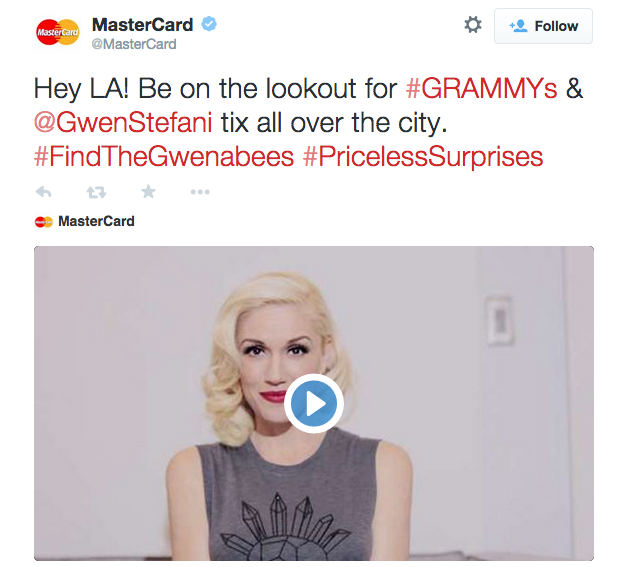Visit the @GwenStefani mention
The height and width of the screenshot is (567, 631).
123,122
